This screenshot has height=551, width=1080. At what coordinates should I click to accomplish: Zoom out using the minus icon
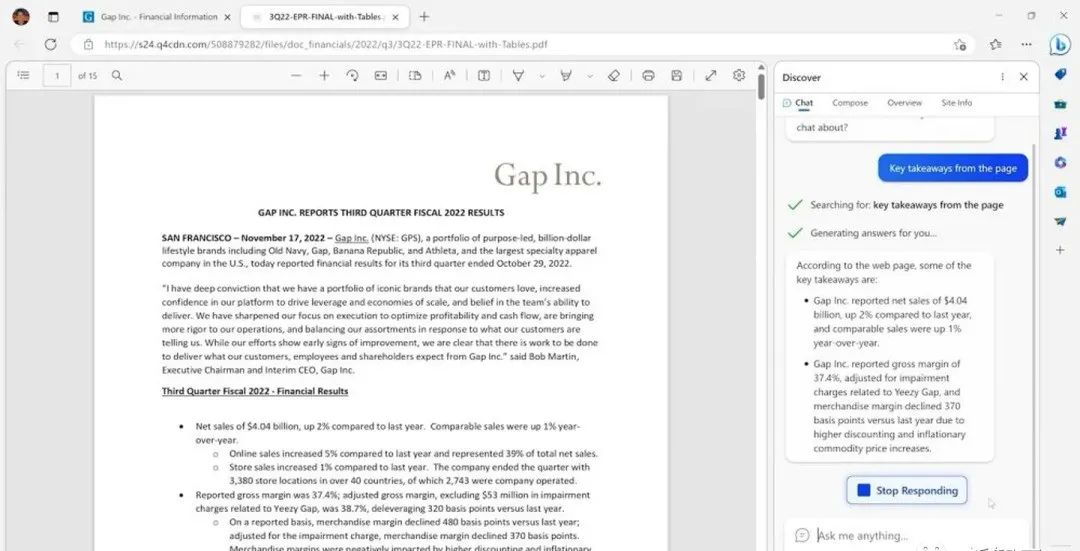click(296, 76)
